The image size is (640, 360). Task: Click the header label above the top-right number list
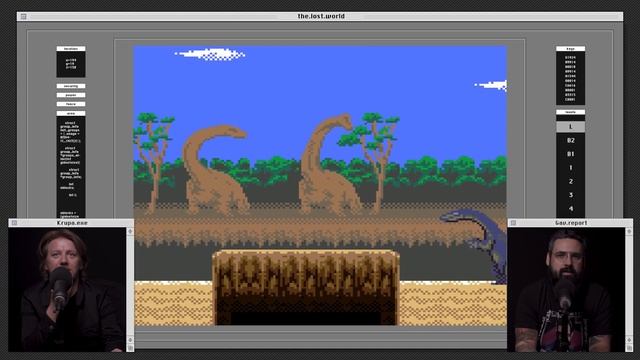(x=570, y=49)
